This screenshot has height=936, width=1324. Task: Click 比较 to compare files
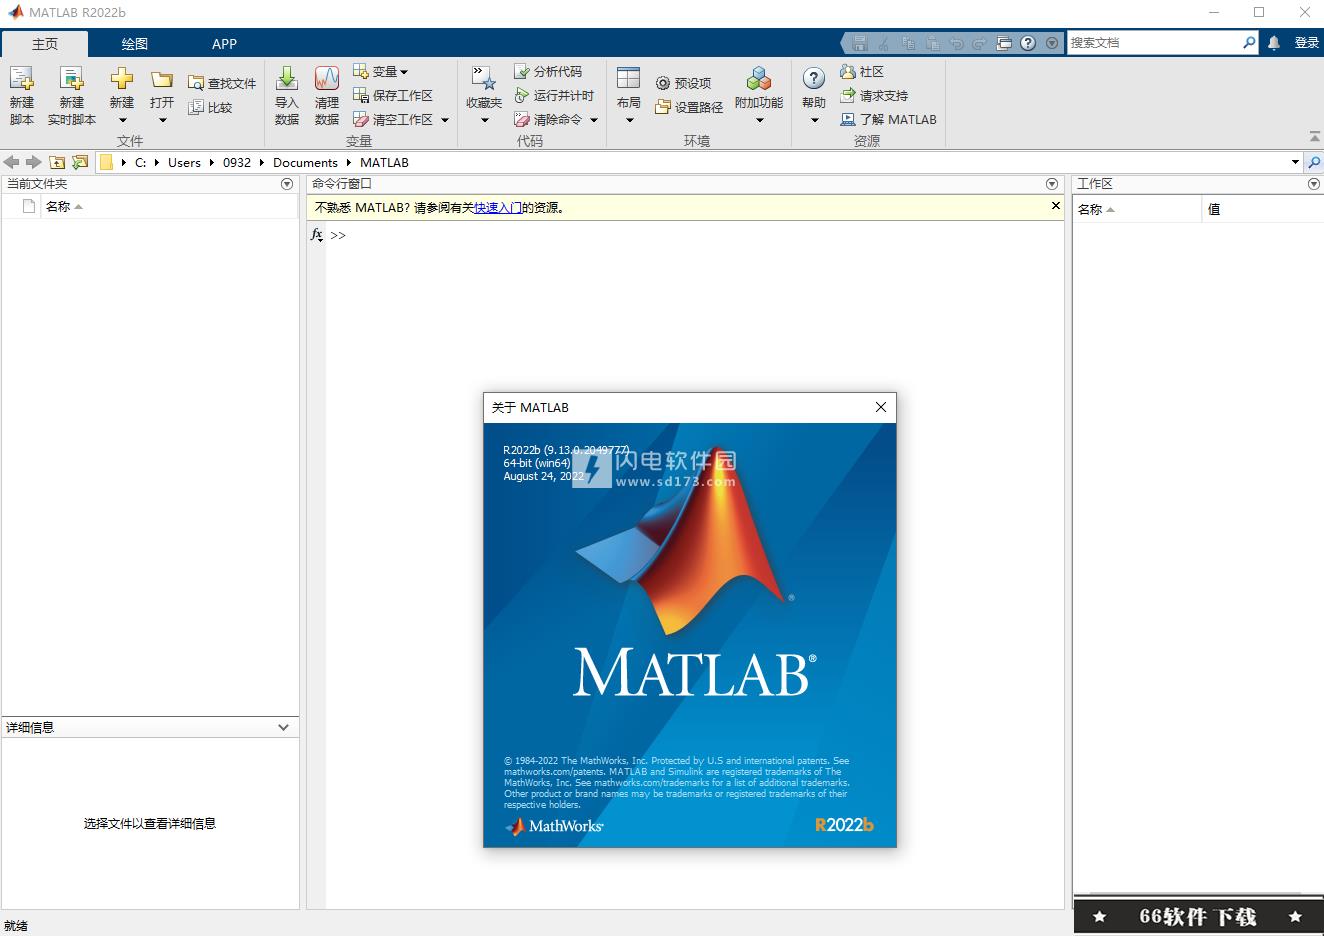pos(210,107)
